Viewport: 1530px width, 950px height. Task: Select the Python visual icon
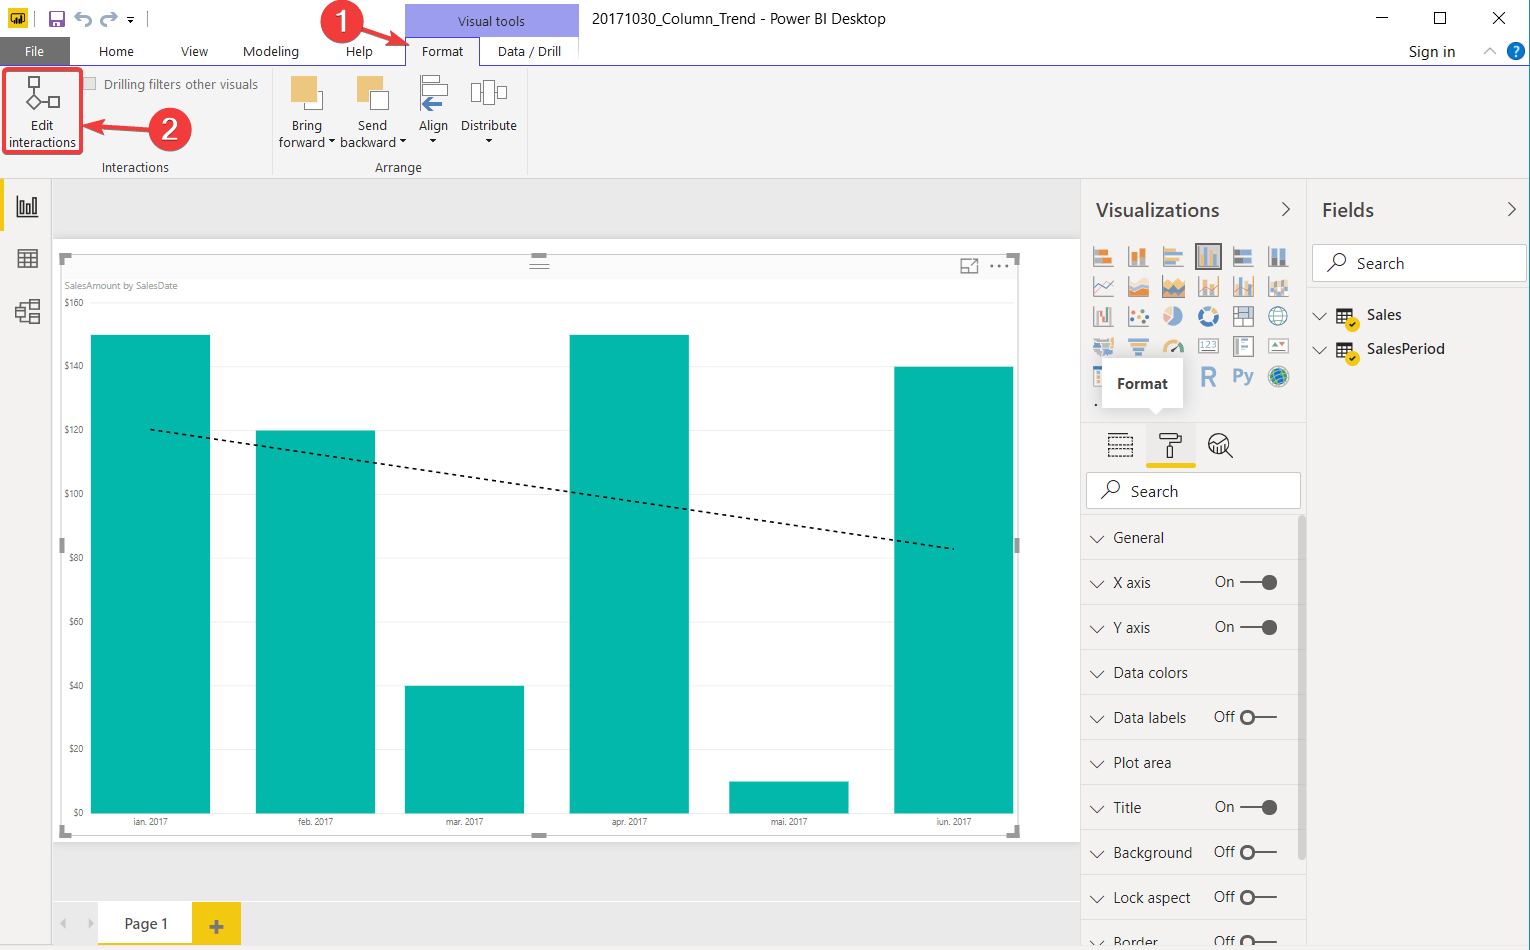click(x=1243, y=376)
